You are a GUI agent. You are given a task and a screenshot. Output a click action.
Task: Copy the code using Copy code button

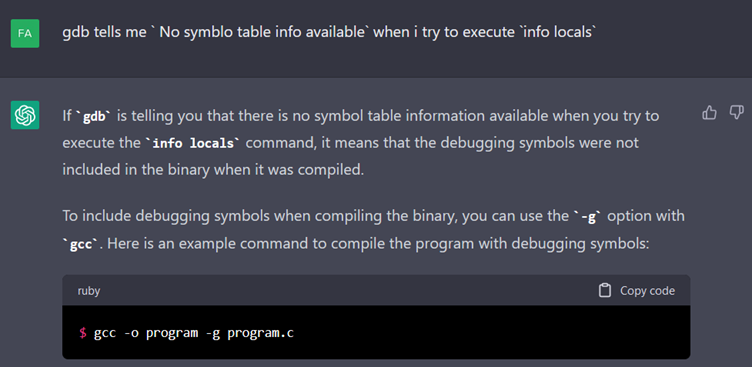point(637,291)
